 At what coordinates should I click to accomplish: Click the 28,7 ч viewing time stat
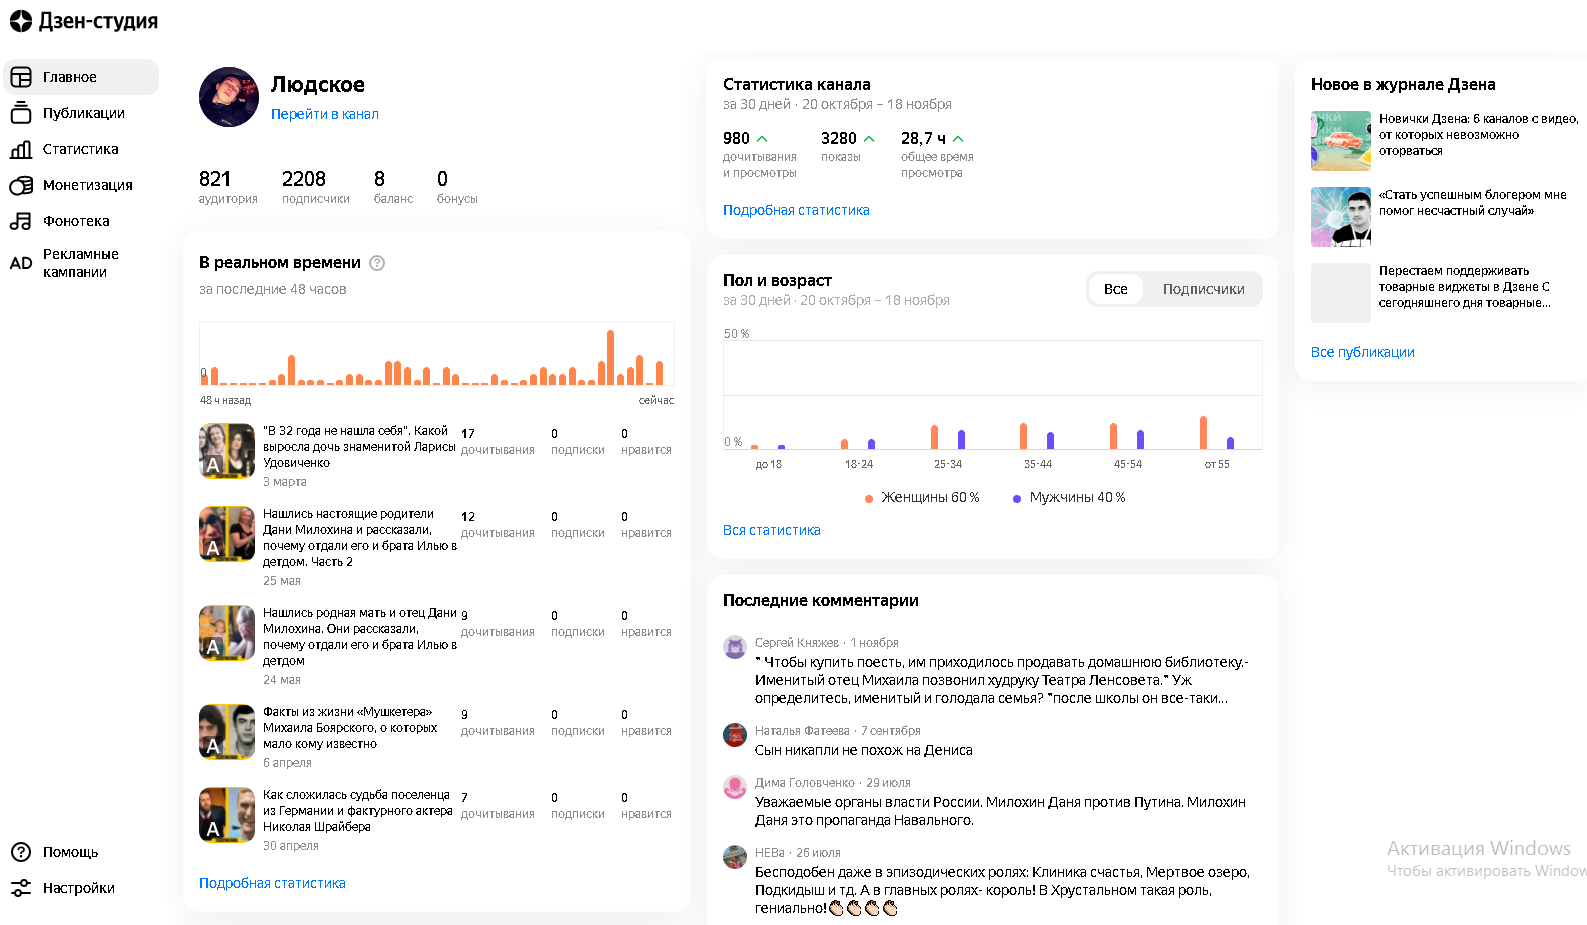(937, 154)
